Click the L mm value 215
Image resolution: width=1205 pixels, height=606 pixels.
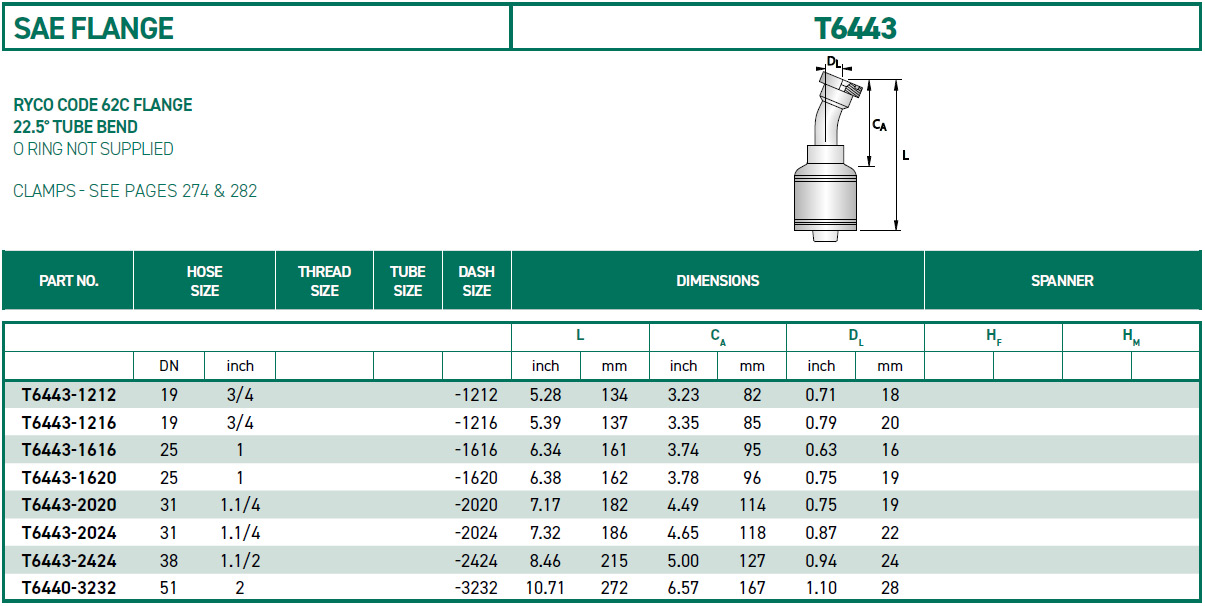coord(614,560)
